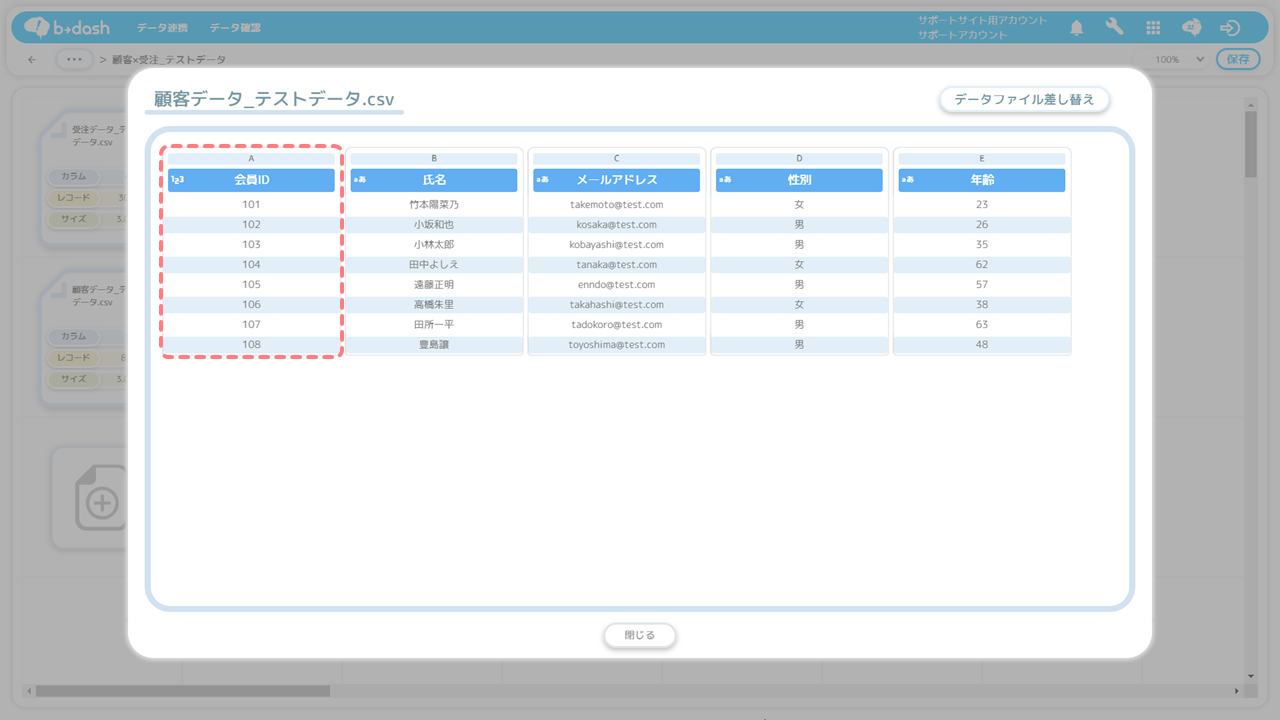Image resolution: width=1280 pixels, height=720 pixels.
Task: Open the notification bell
Action: tap(1077, 28)
